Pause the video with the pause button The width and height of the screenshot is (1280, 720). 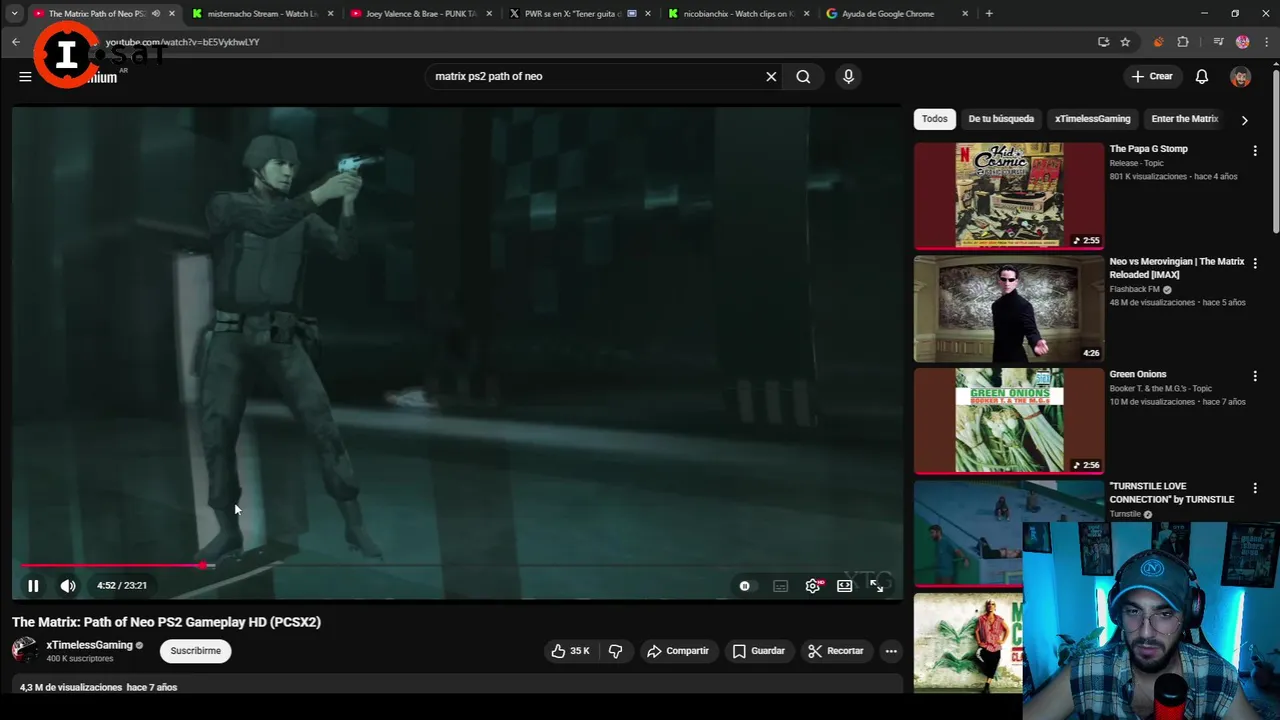33,586
